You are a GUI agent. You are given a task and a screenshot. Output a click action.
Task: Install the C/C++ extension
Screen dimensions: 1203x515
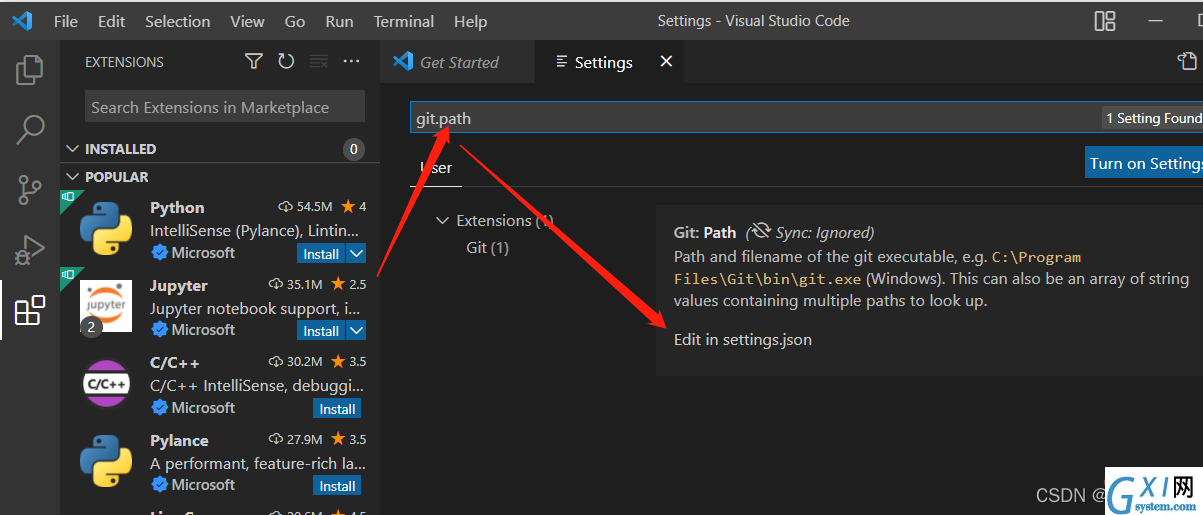(x=337, y=409)
